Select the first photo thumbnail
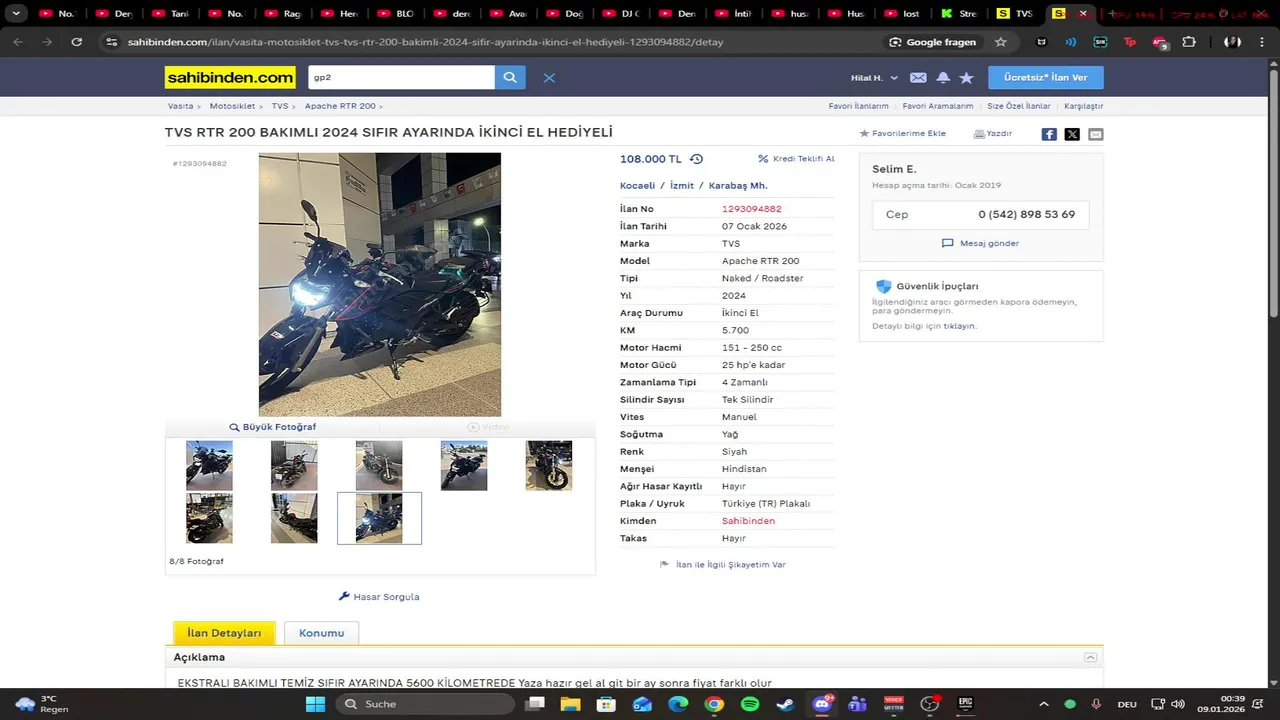Screen dimensions: 1280x720 tap(209, 466)
